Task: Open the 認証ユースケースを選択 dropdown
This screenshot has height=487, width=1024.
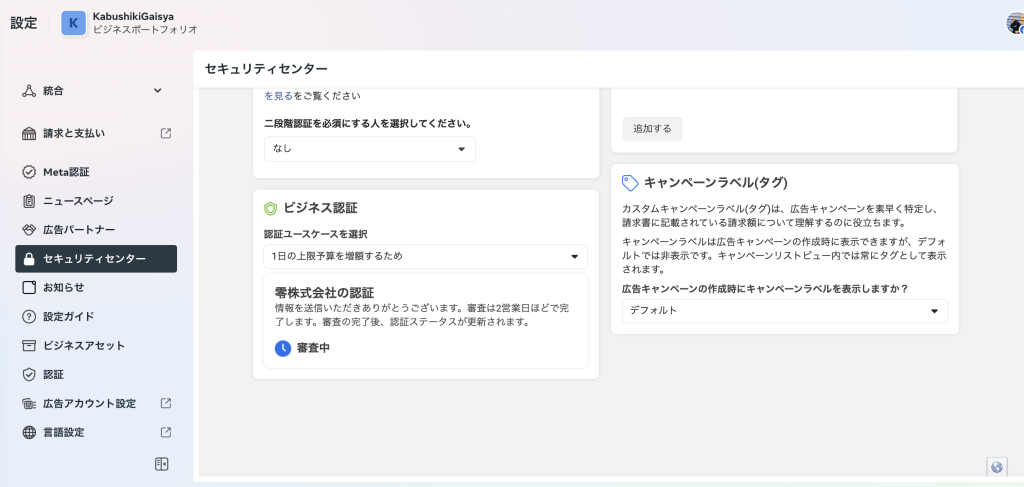Action: 425,257
